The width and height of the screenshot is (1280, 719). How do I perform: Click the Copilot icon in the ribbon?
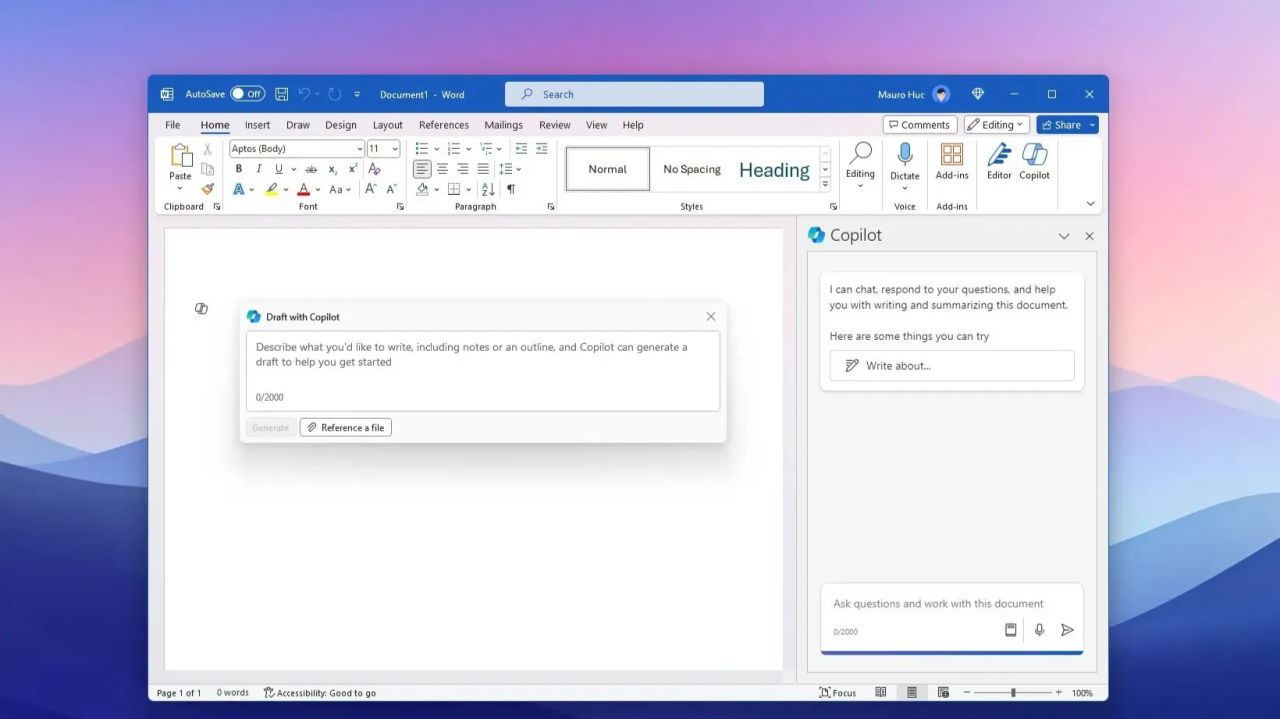tap(1034, 161)
